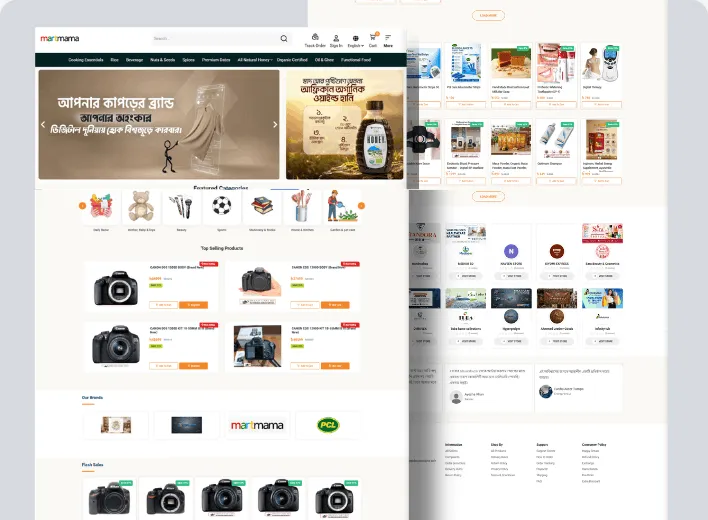The width and height of the screenshot is (708, 520).
Task: Open the Garden & pet care category
Action: click(x=342, y=206)
